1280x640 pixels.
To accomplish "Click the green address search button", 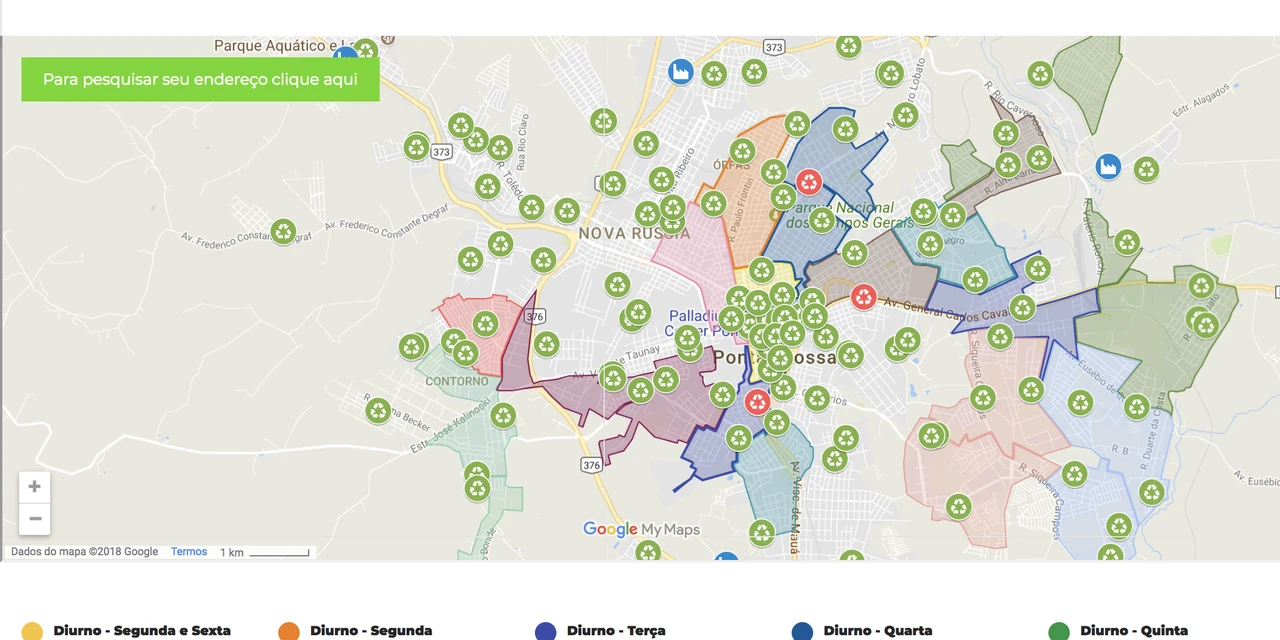I will click(x=200, y=79).
